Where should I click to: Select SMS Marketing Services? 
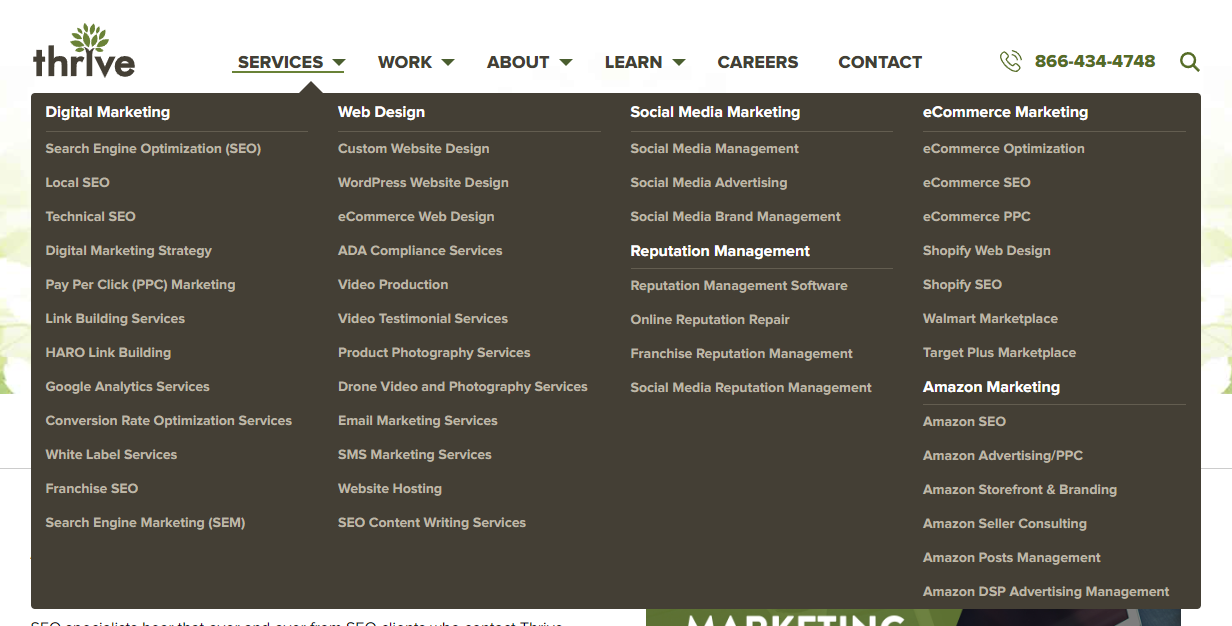pyautogui.click(x=415, y=455)
